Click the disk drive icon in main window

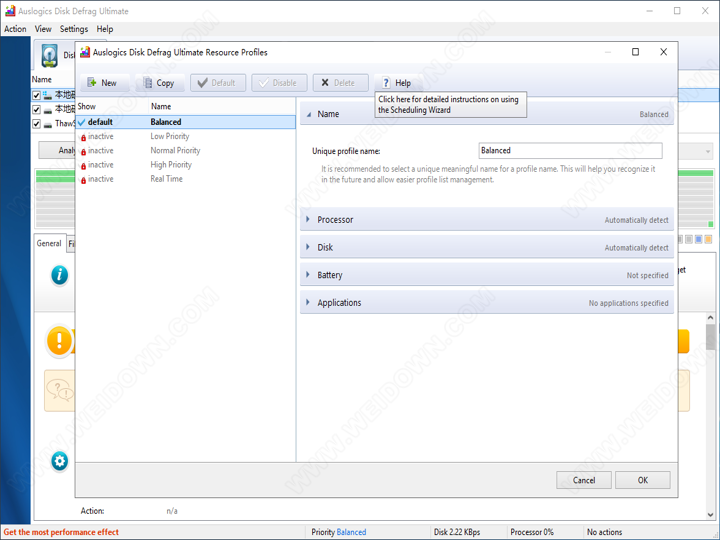coord(50,55)
